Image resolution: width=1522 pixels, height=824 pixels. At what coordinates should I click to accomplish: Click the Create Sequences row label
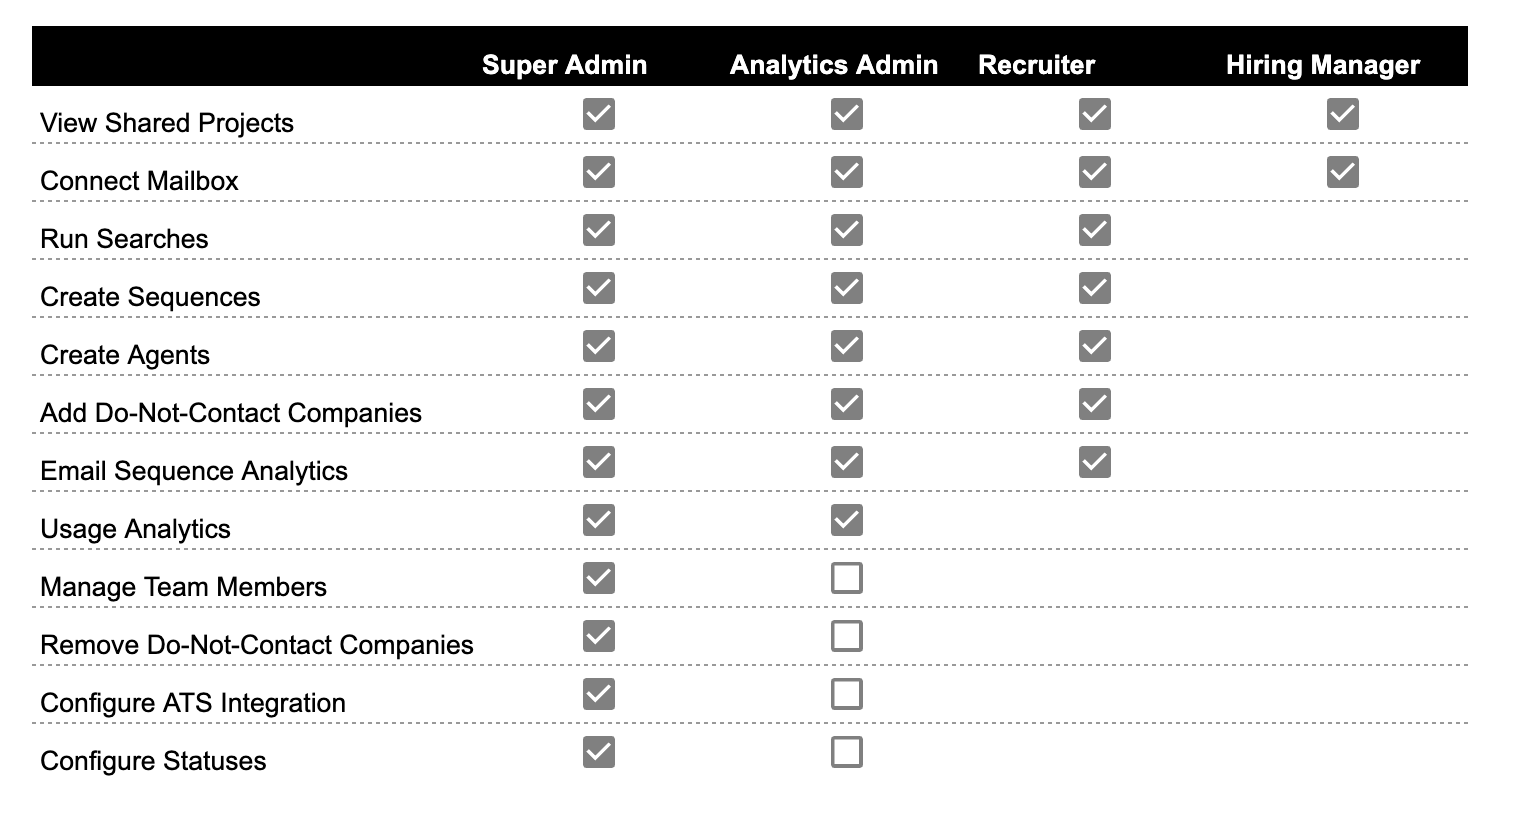150,297
